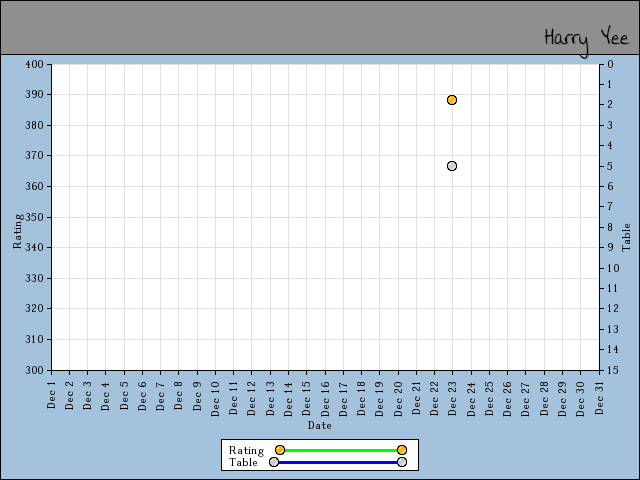The width and height of the screenshot is (640, 480).
Task: Click the vertical "Table" right axis title
Action: point(627,237)
